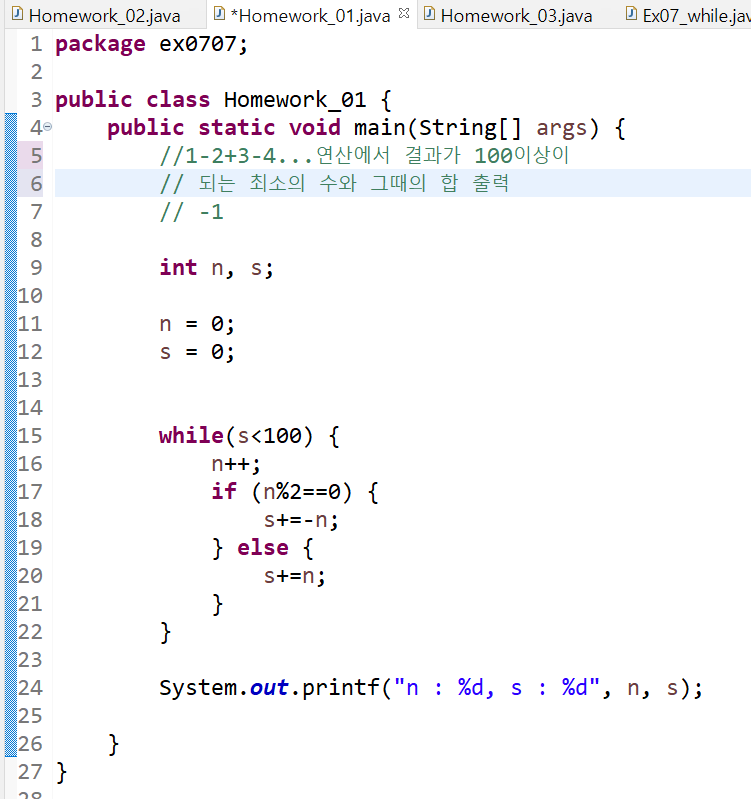Click the 'while' keyword on line 15
Viewport: 751px width, 799px height.
tap(191, 436)
